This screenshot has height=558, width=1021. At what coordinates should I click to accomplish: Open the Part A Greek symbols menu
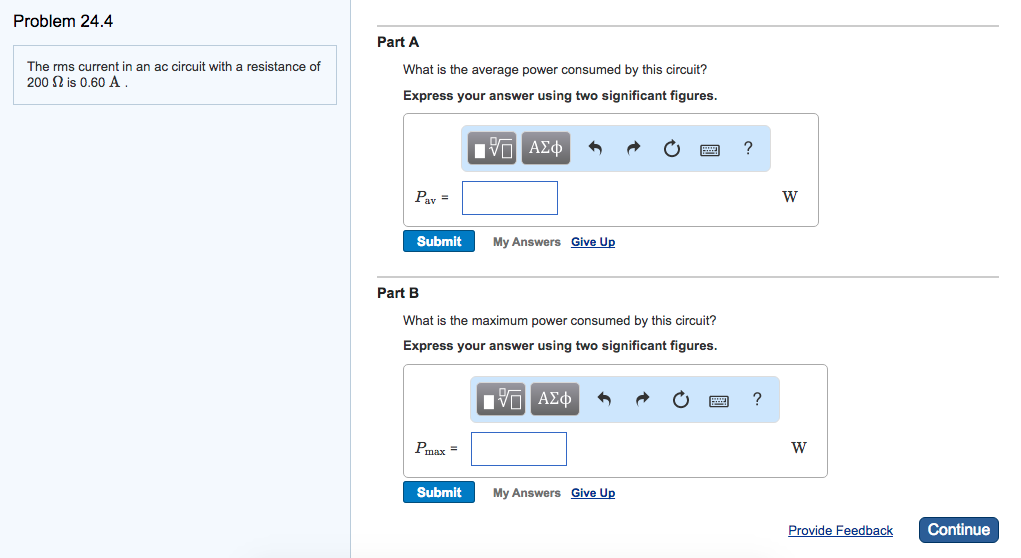tap(546, 148)
